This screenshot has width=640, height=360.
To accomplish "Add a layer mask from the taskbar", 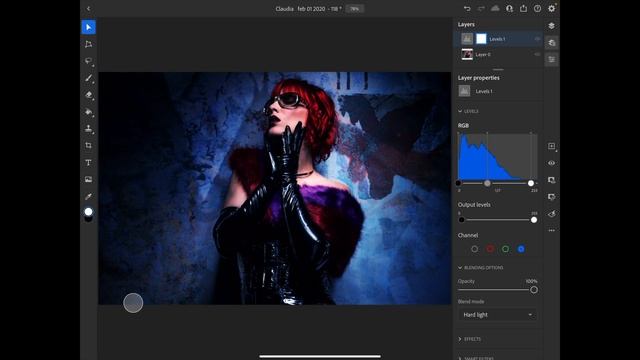I will coord(551,180).
